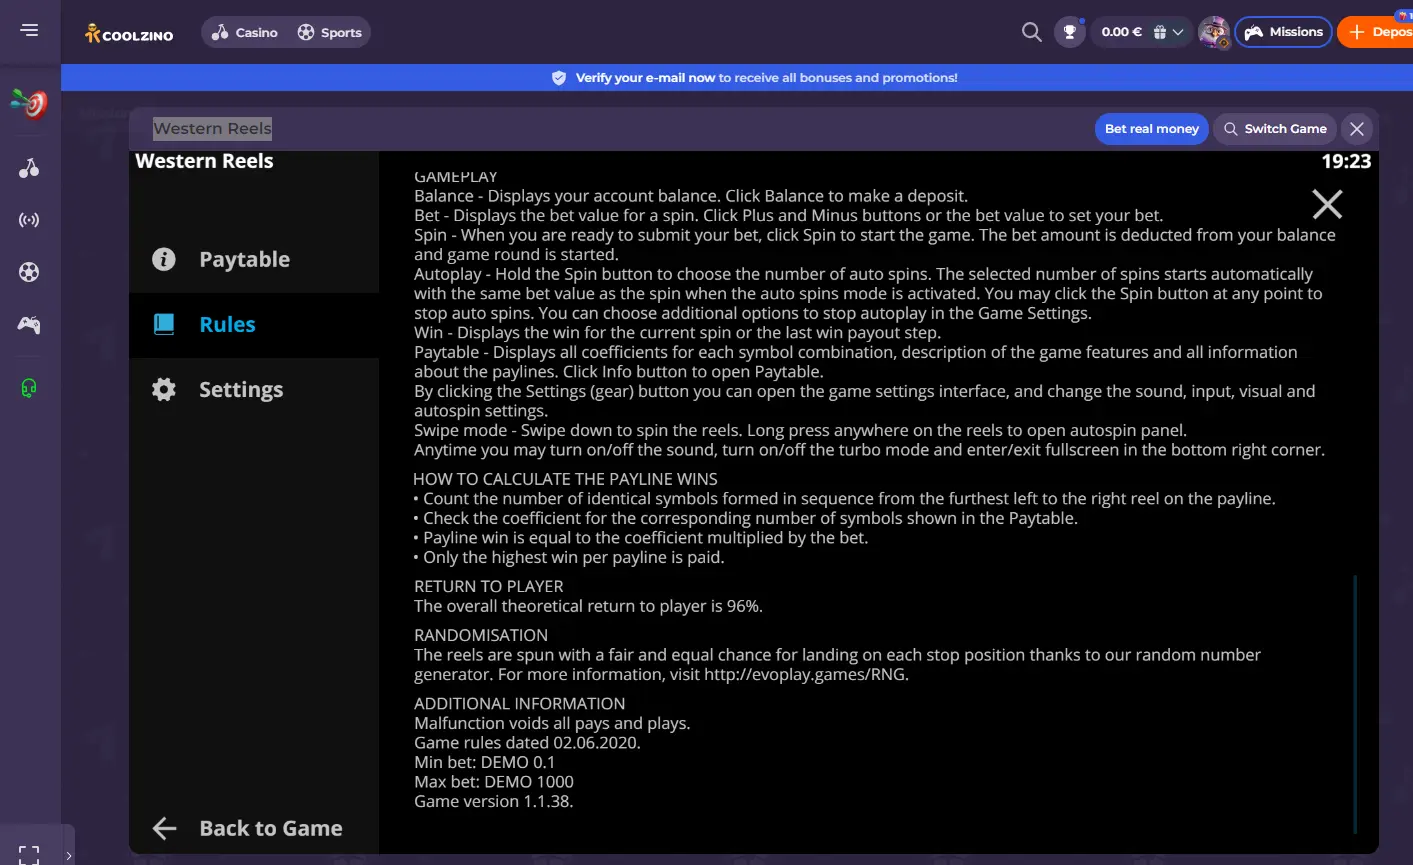Close the rules panel with large X

click(1327, 204)
